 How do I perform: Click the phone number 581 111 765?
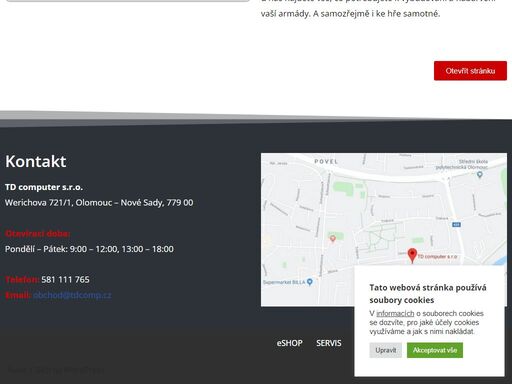(65, 279)
